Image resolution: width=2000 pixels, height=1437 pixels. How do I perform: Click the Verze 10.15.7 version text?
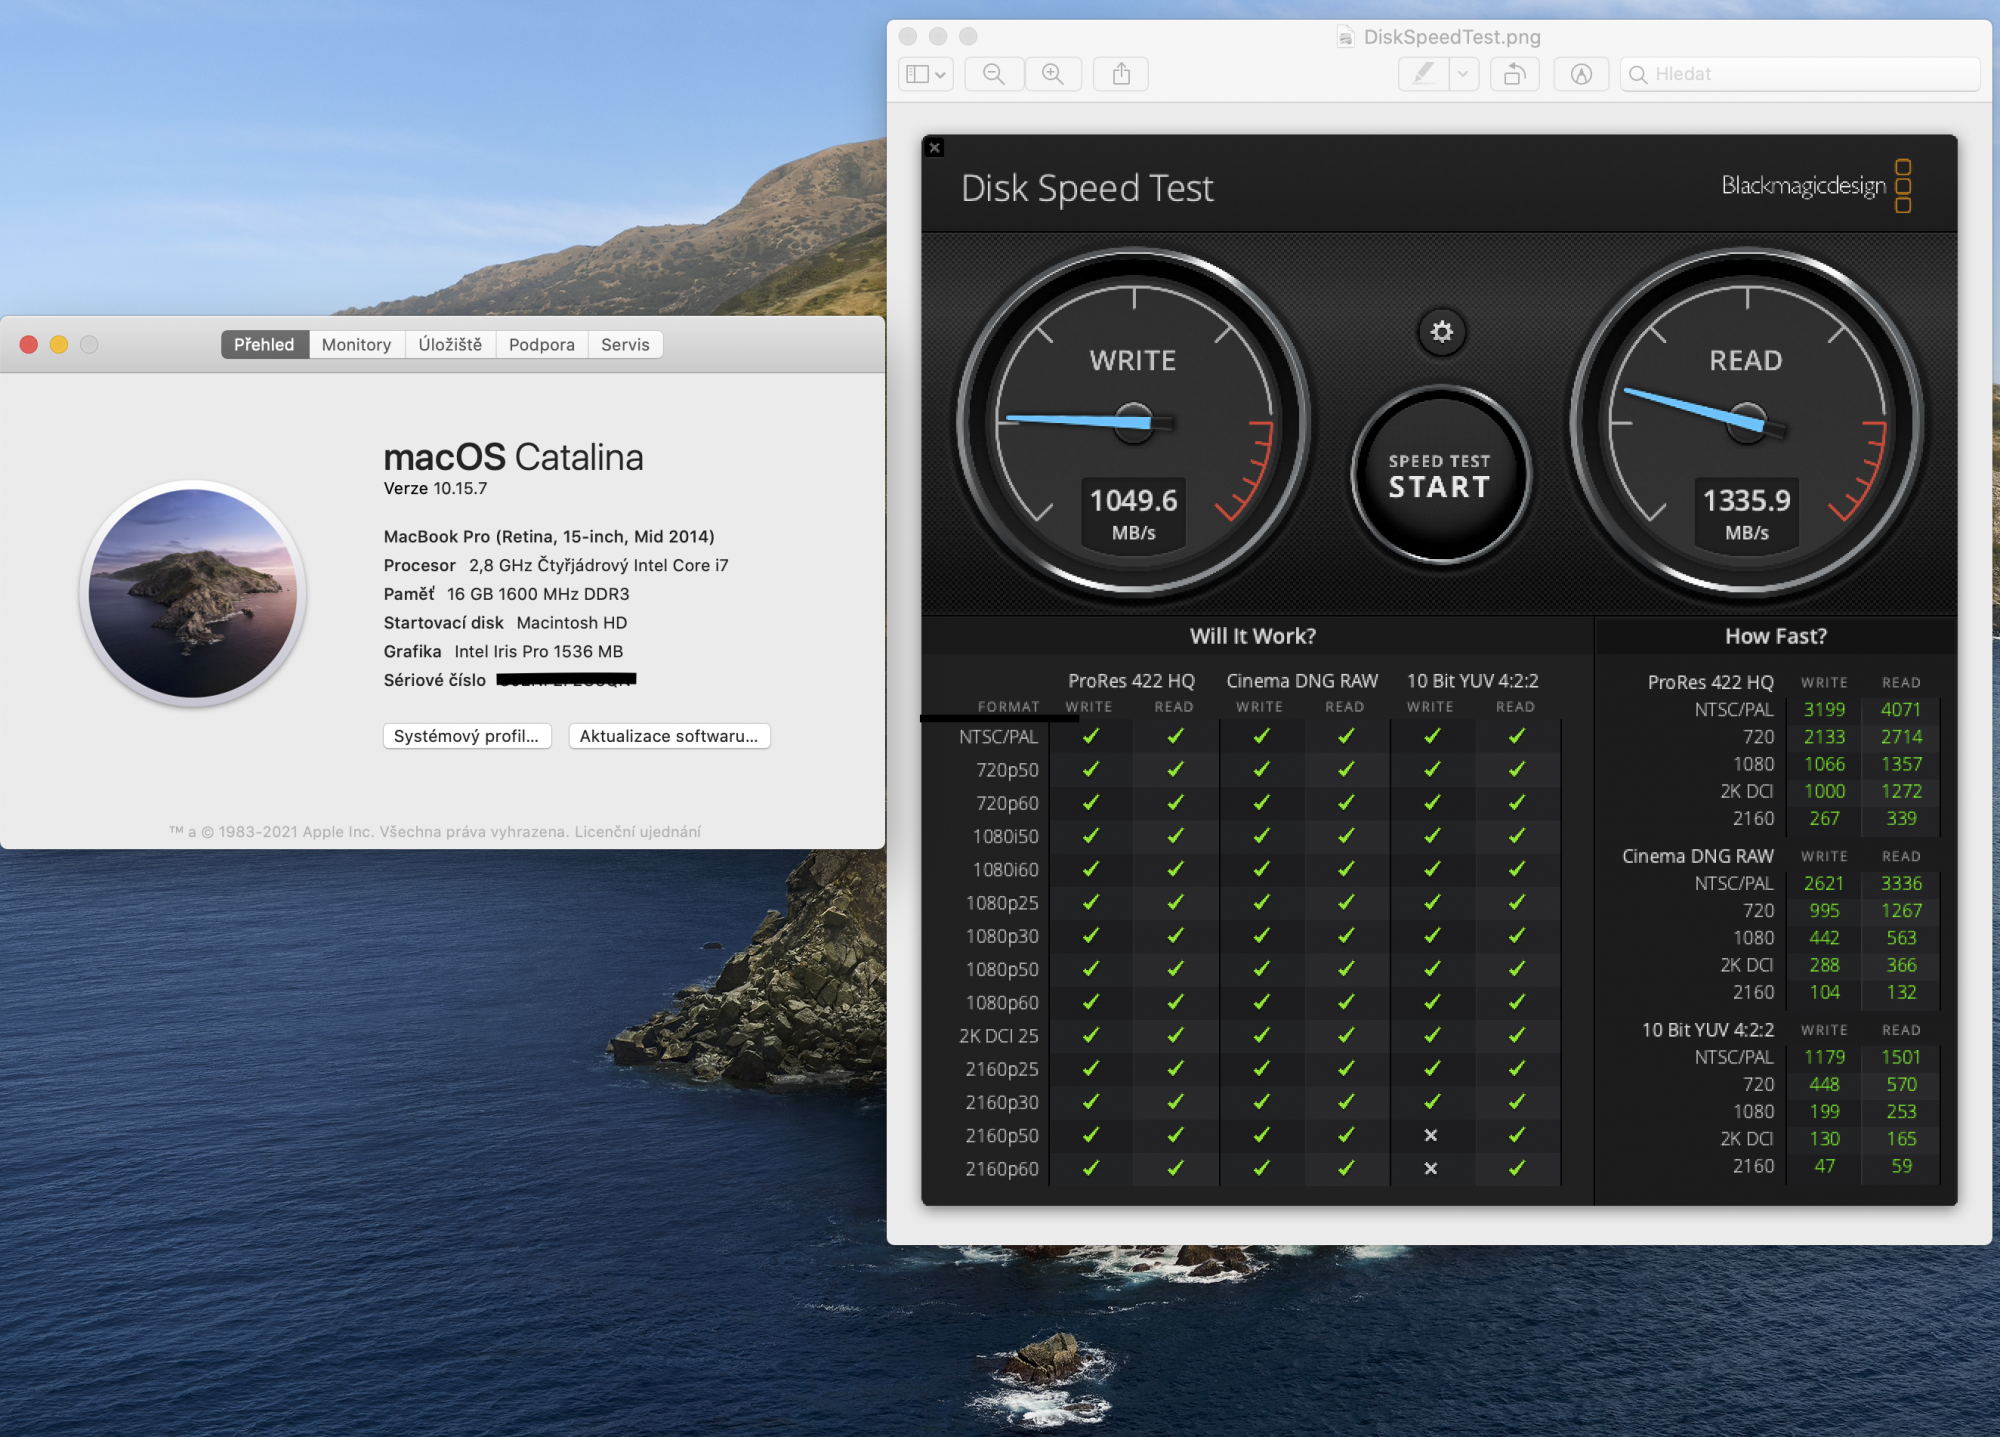point(435,489)
